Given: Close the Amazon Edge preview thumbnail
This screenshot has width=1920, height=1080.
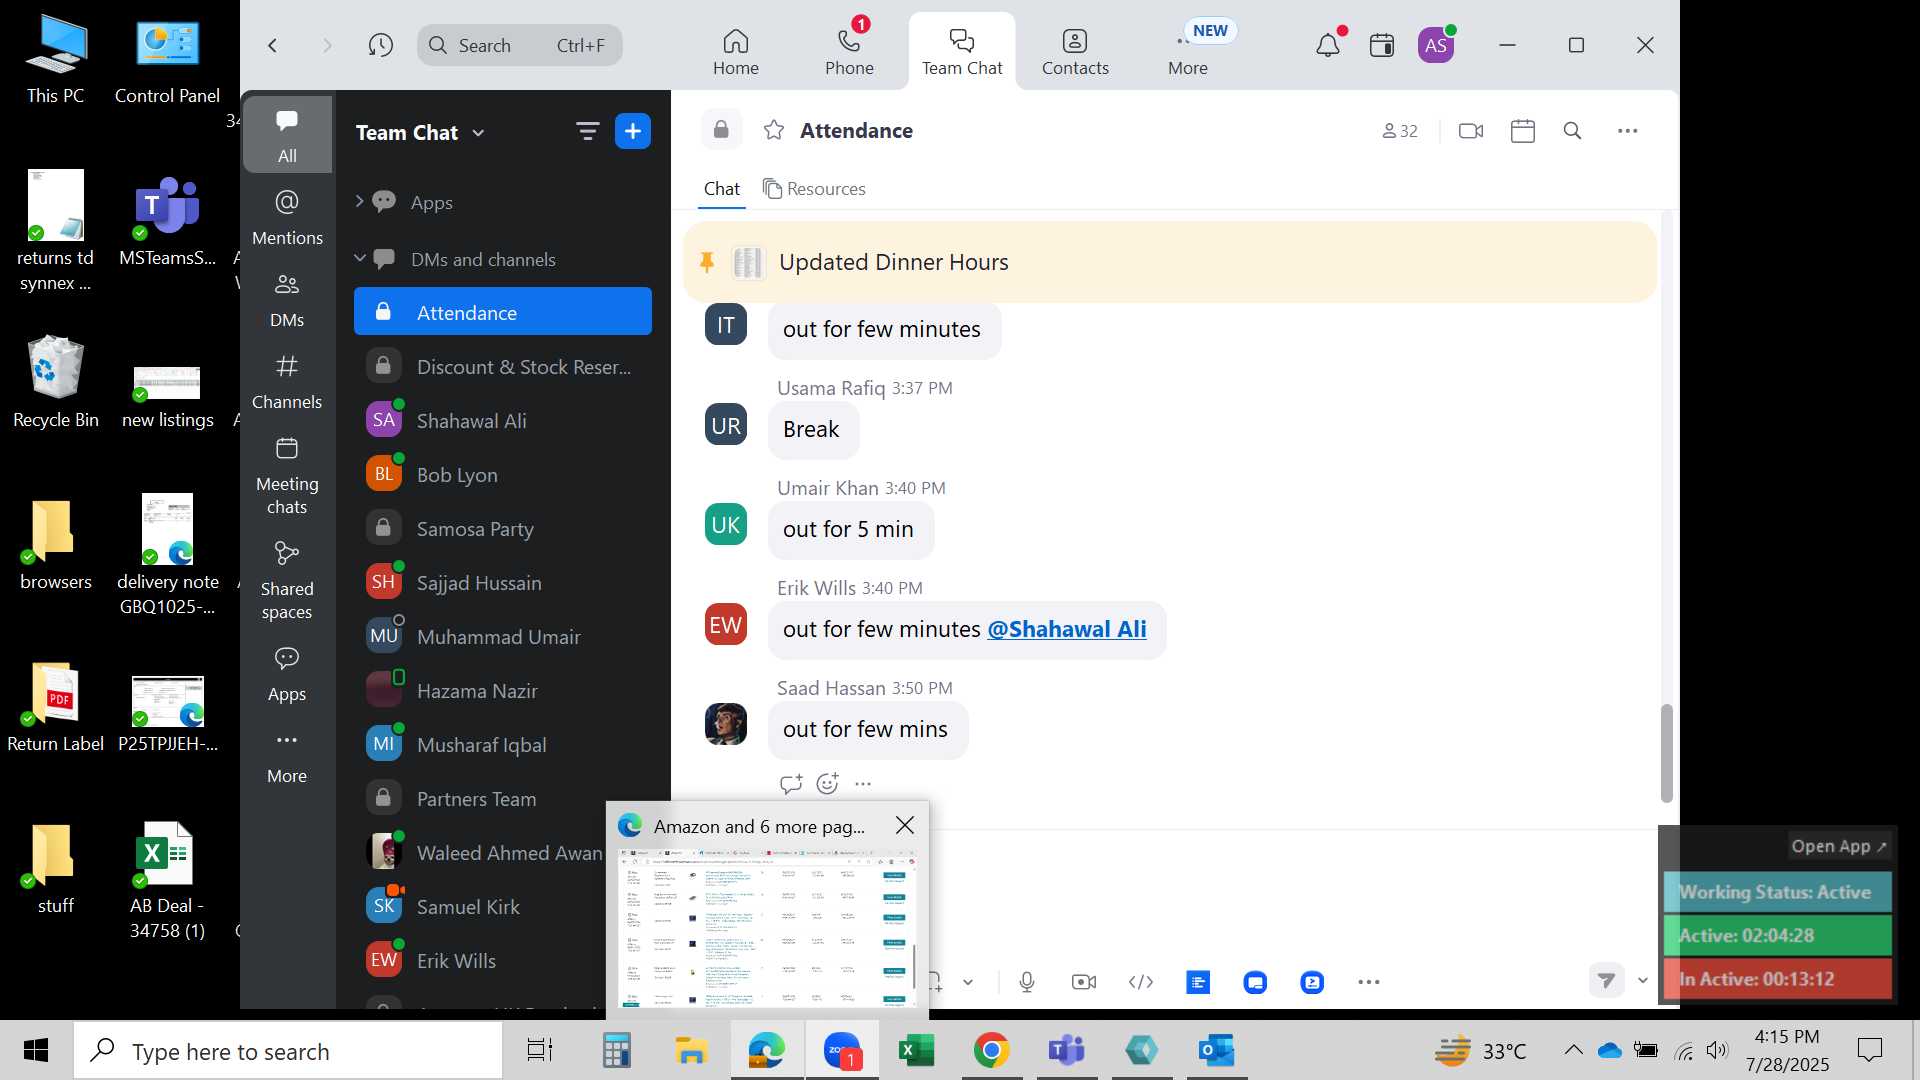Looking at the screenshot, I should [x=905, y=825].
